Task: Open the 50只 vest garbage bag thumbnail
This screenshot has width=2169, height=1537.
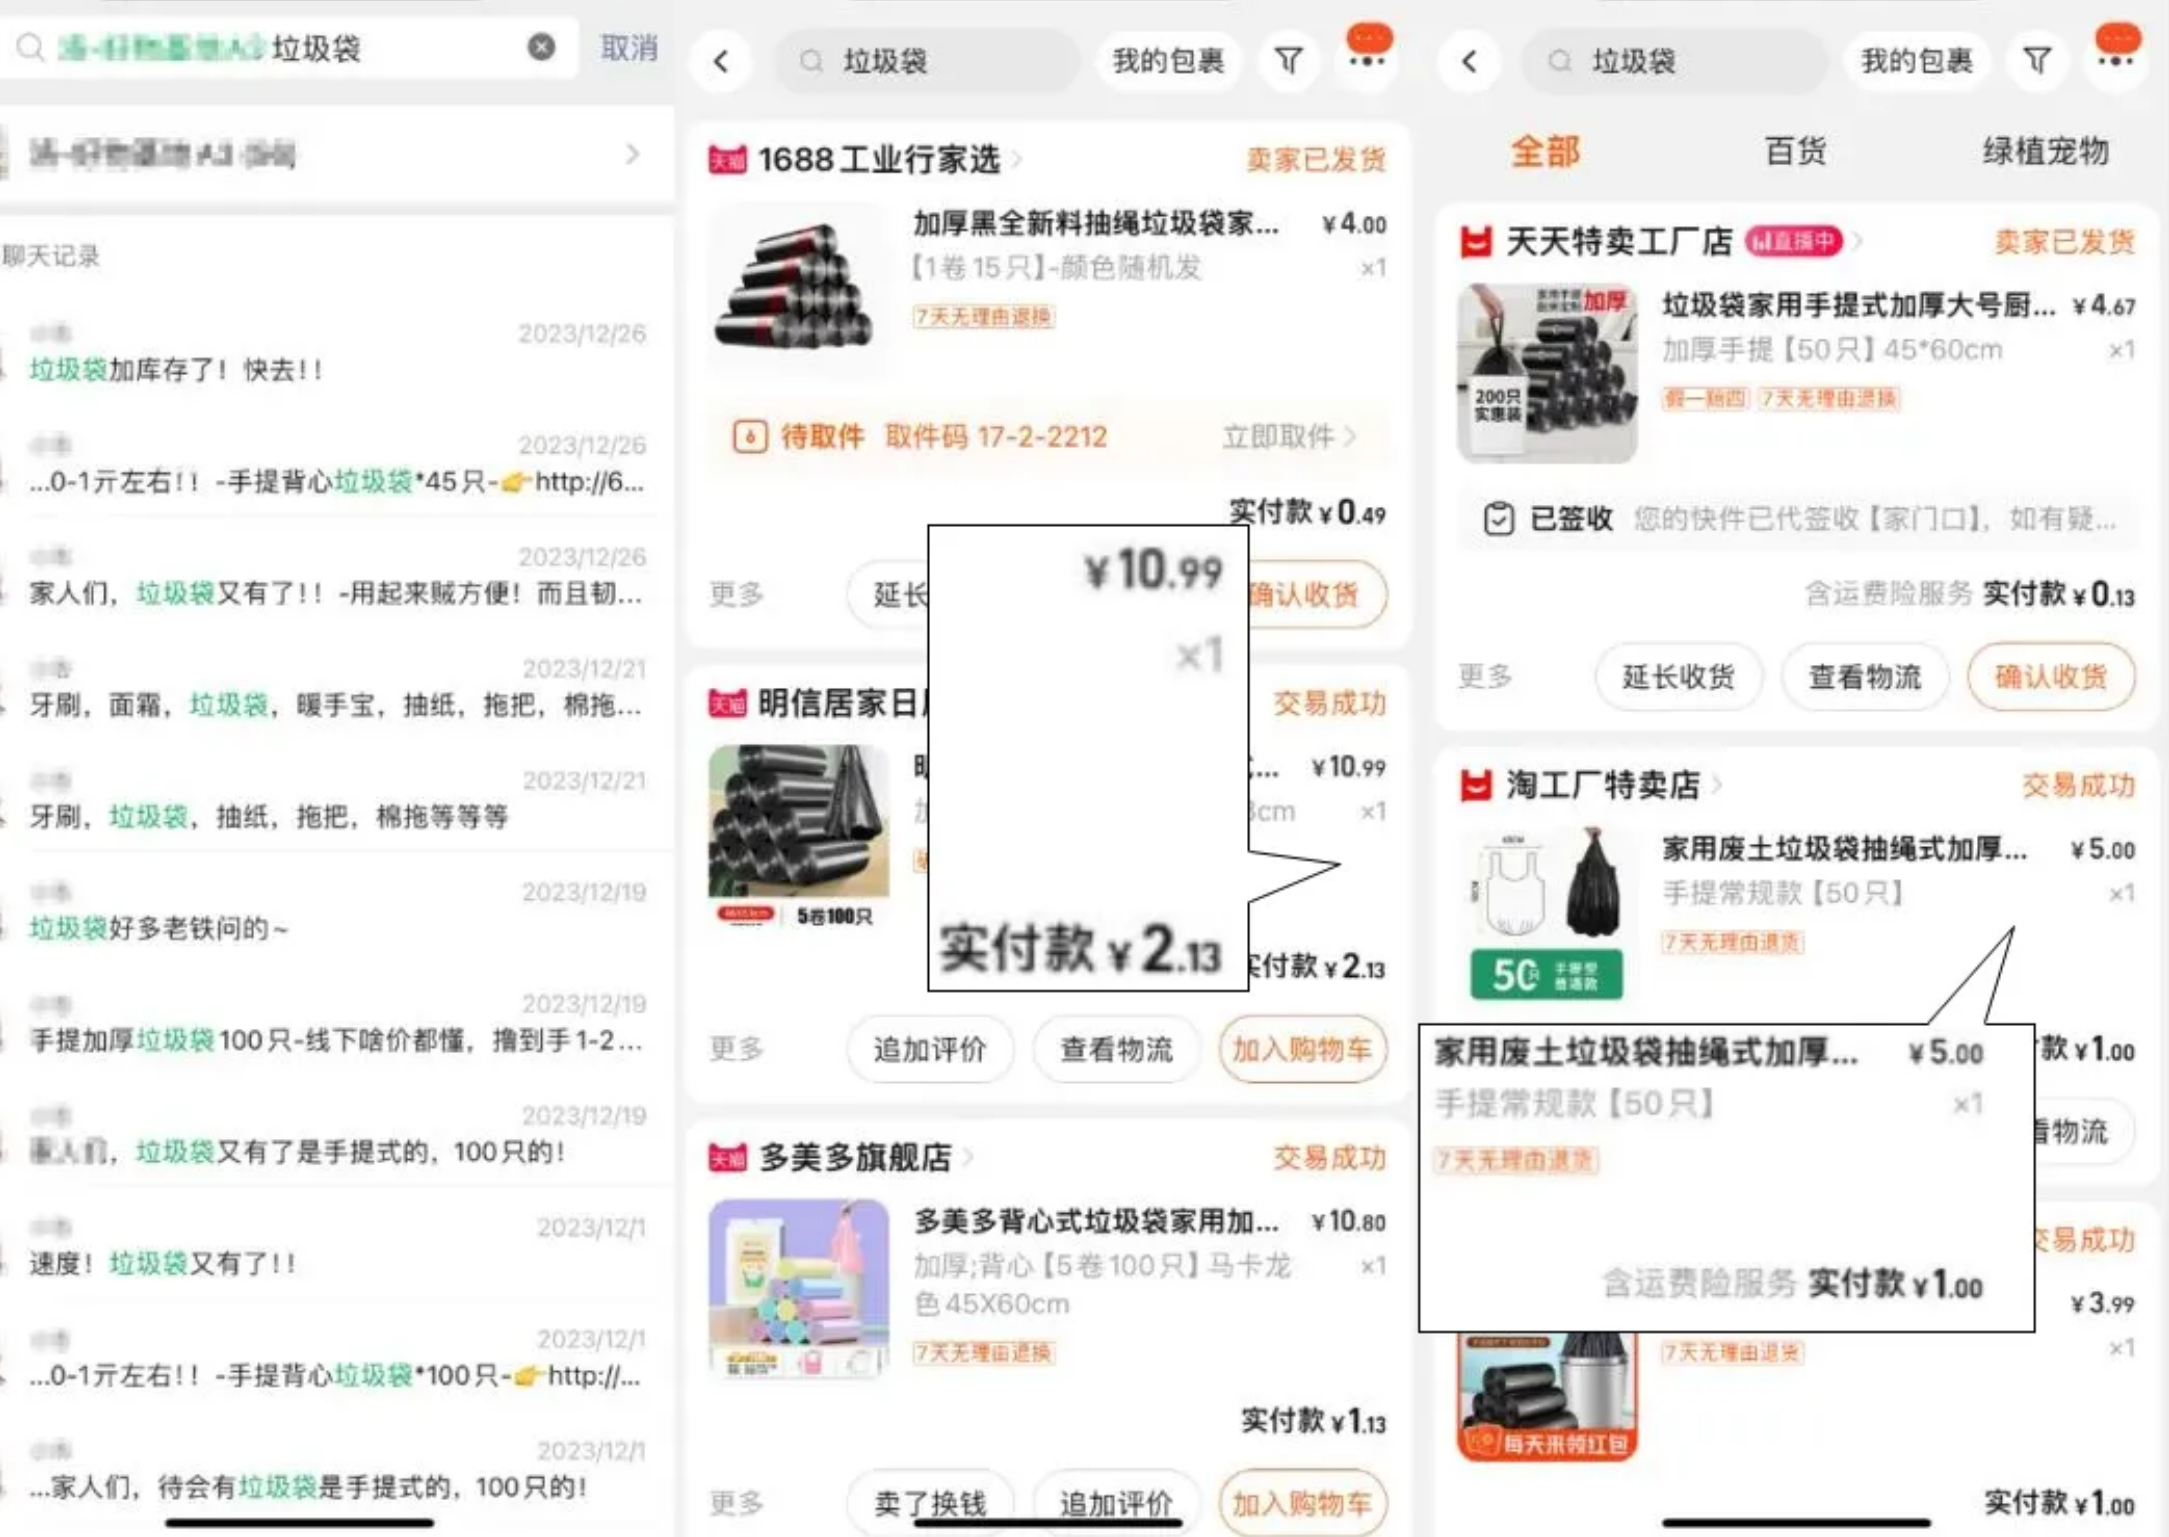Action: 1547,913
